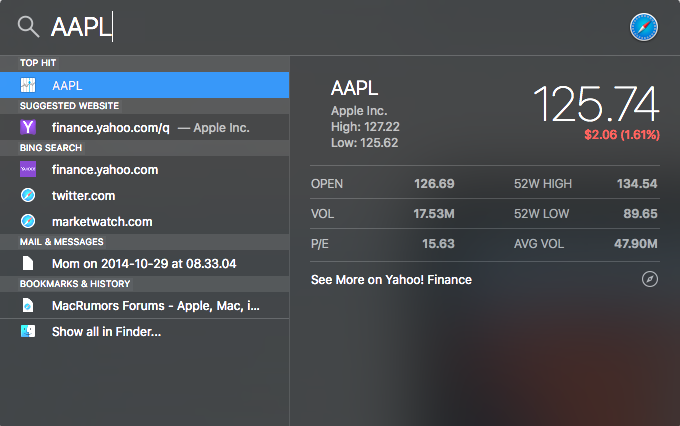This screenshot has height=426, width=680.
Task: Click the SUGGESTED WEBSITE section header
Action: 69,105
